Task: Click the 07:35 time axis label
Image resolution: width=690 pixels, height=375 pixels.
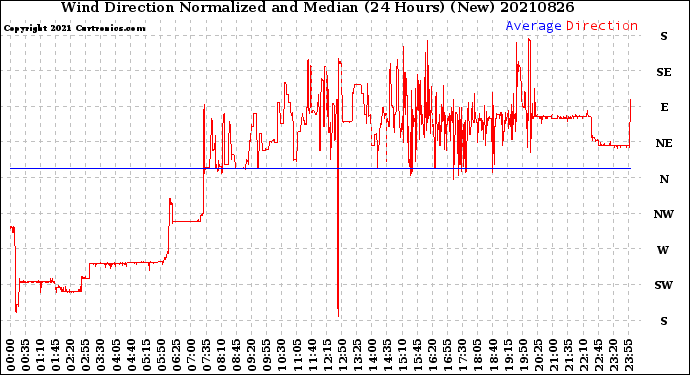Action: click(x=206, y=355)
